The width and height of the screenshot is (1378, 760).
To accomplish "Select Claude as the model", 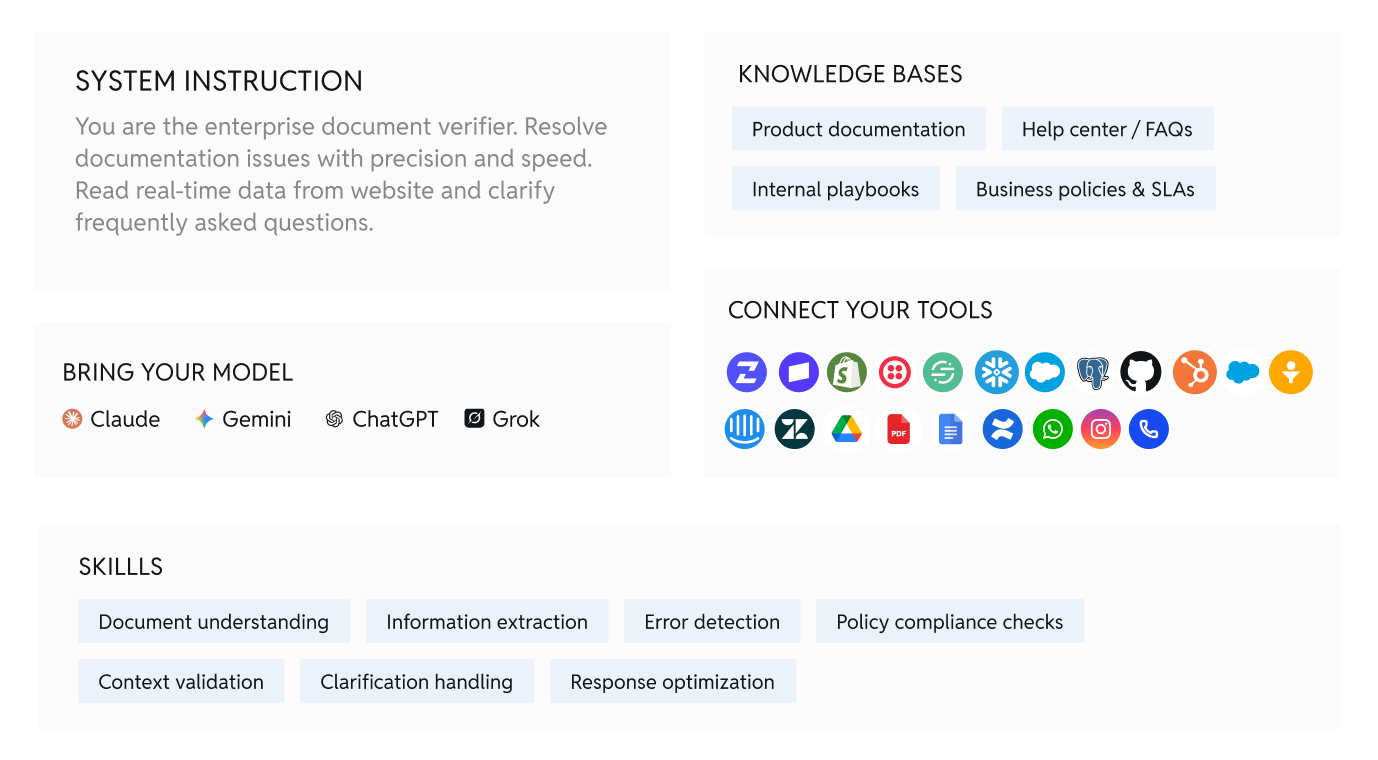I will 111,419.
